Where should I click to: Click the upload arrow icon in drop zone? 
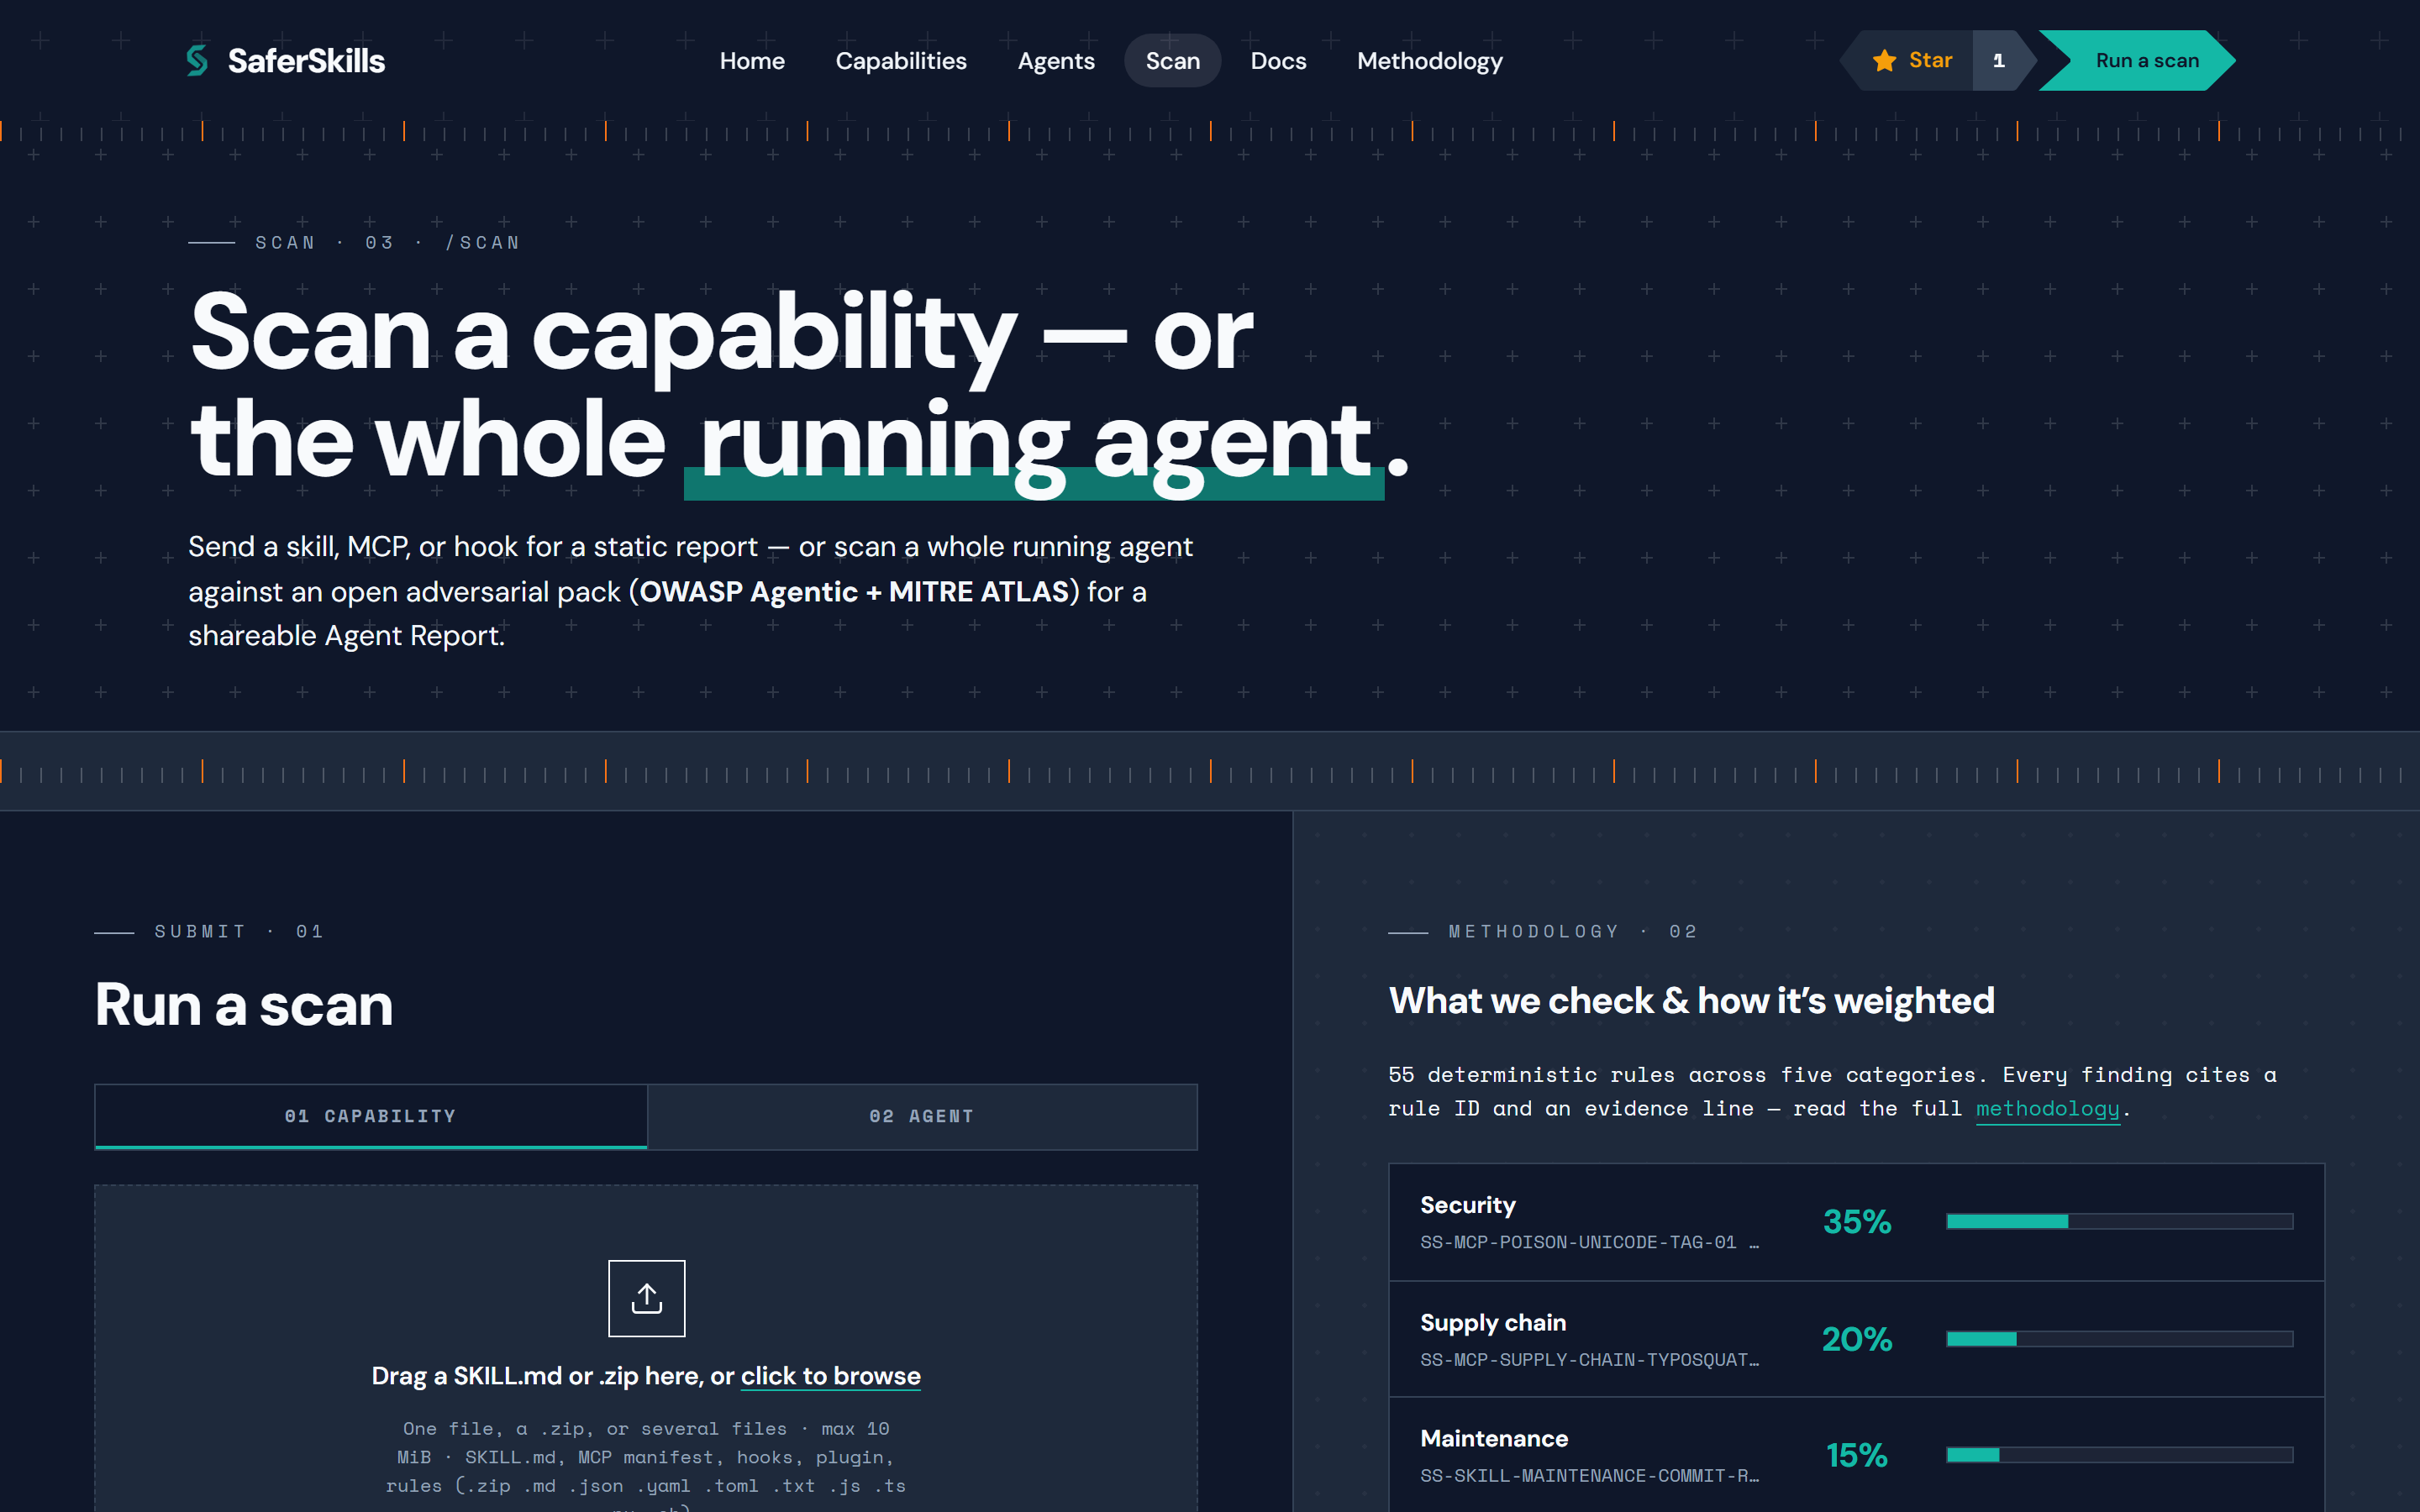tap(647, 1298)
